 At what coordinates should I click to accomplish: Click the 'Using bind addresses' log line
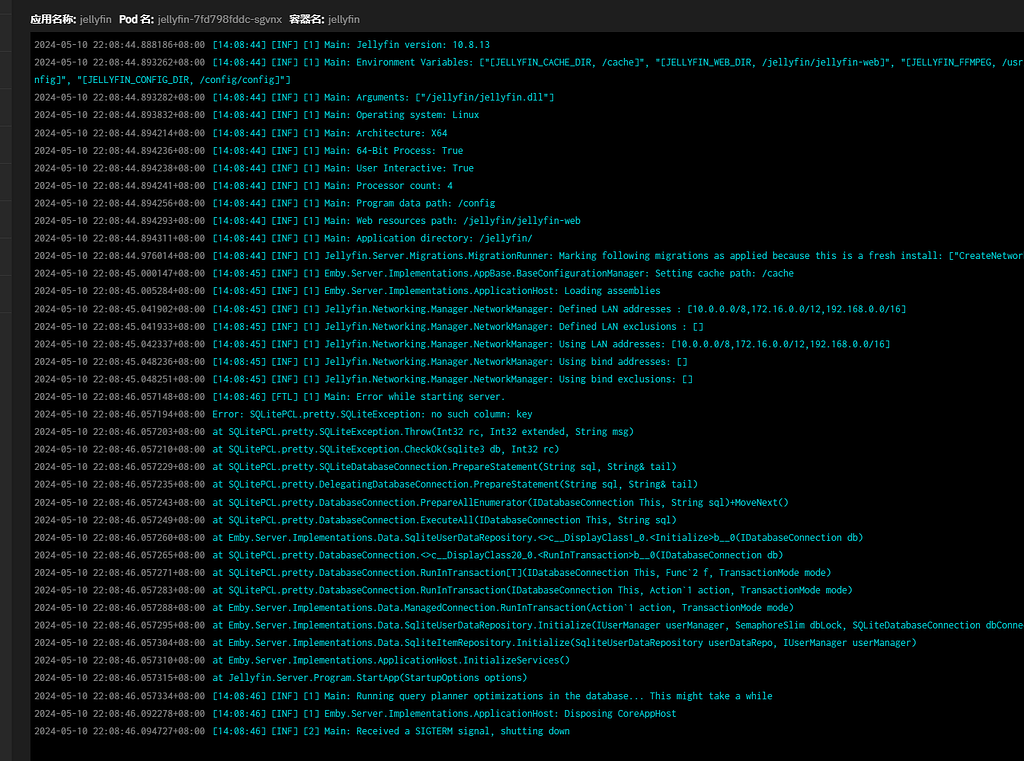pos(361,362)
